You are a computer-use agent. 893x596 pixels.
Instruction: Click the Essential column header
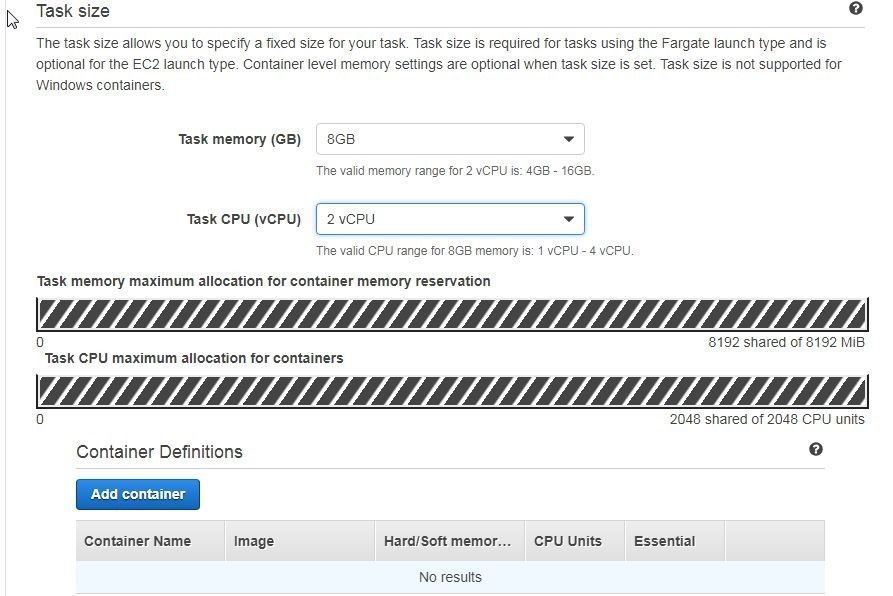coord(675,541)
